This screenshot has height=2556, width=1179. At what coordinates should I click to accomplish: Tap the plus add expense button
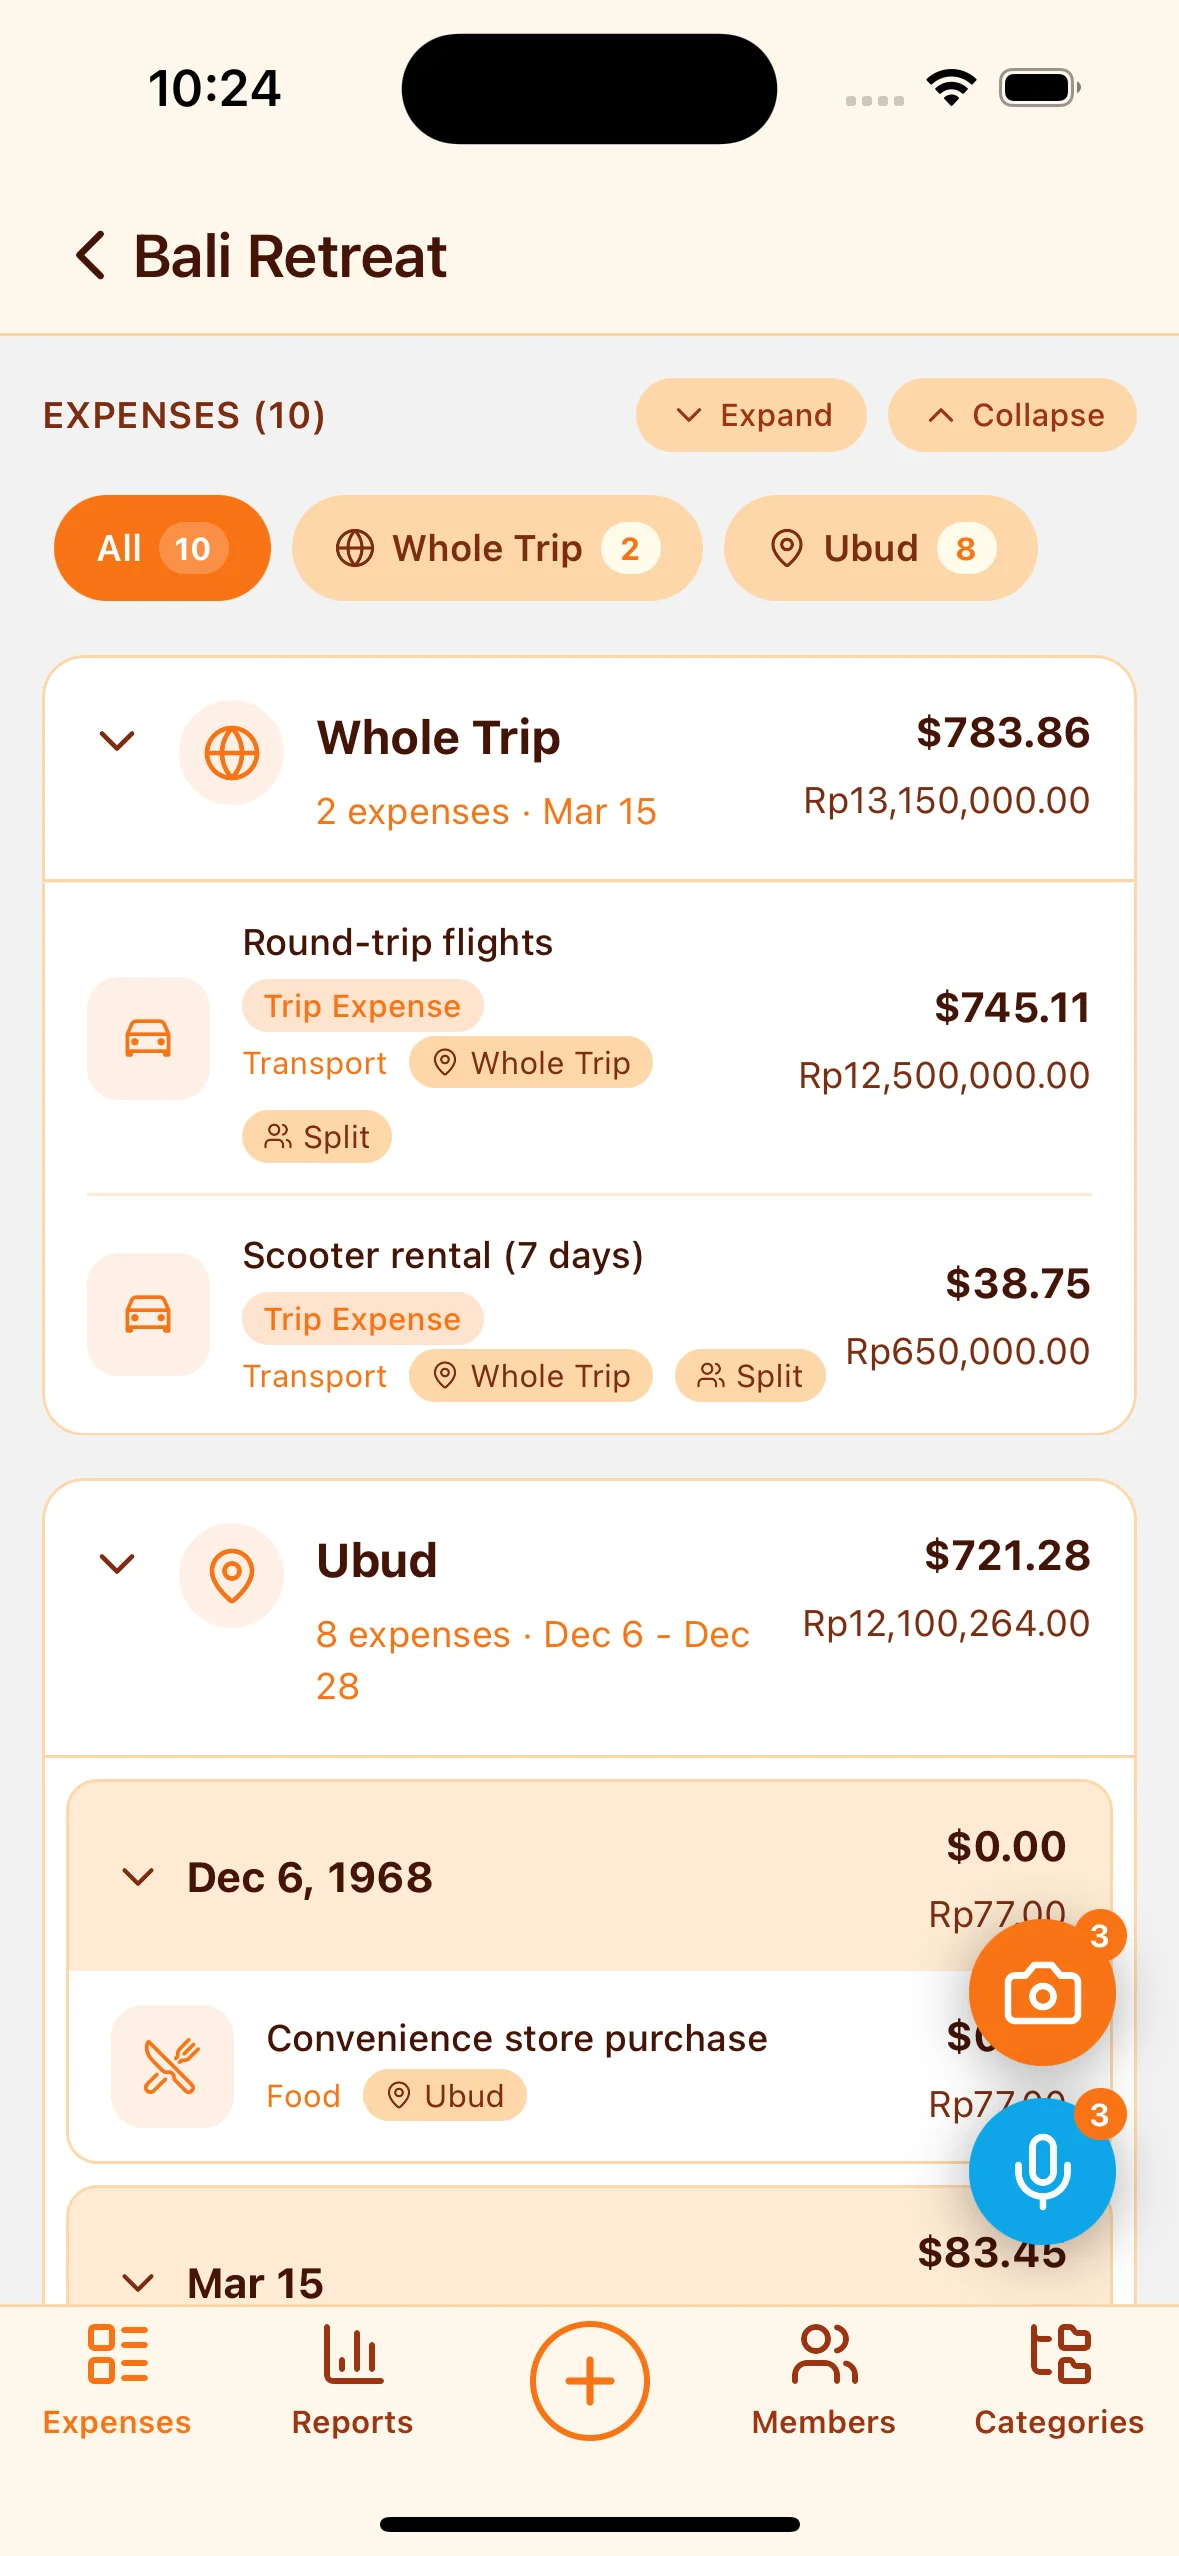(589, 2380)
